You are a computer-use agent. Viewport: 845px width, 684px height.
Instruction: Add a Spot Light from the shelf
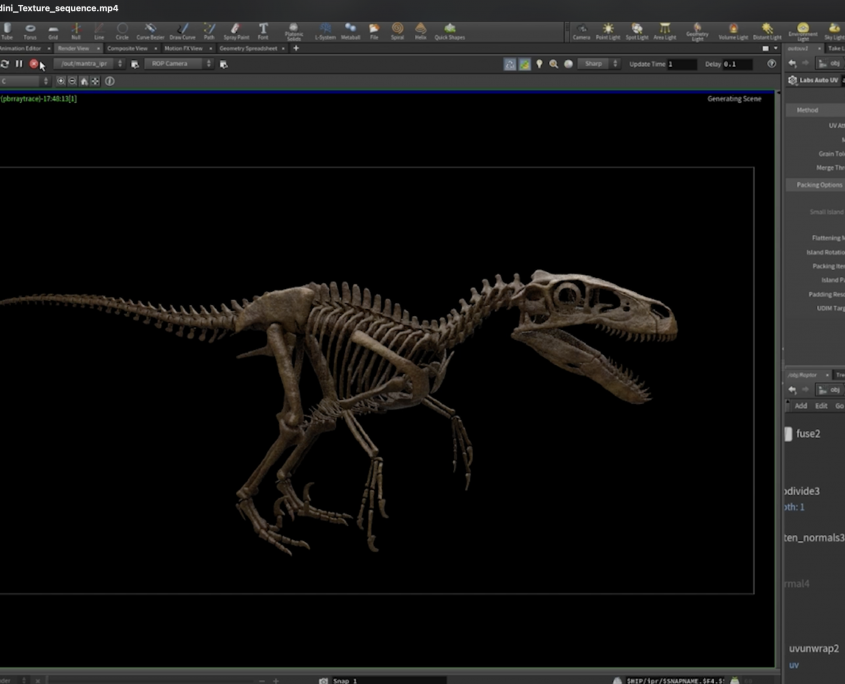point(637,31)
